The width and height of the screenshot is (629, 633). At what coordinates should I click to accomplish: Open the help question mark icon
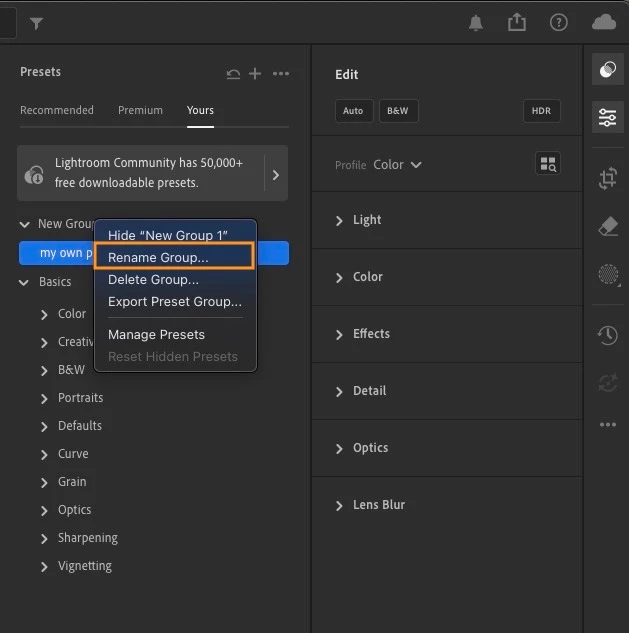[x=559, y=23]
